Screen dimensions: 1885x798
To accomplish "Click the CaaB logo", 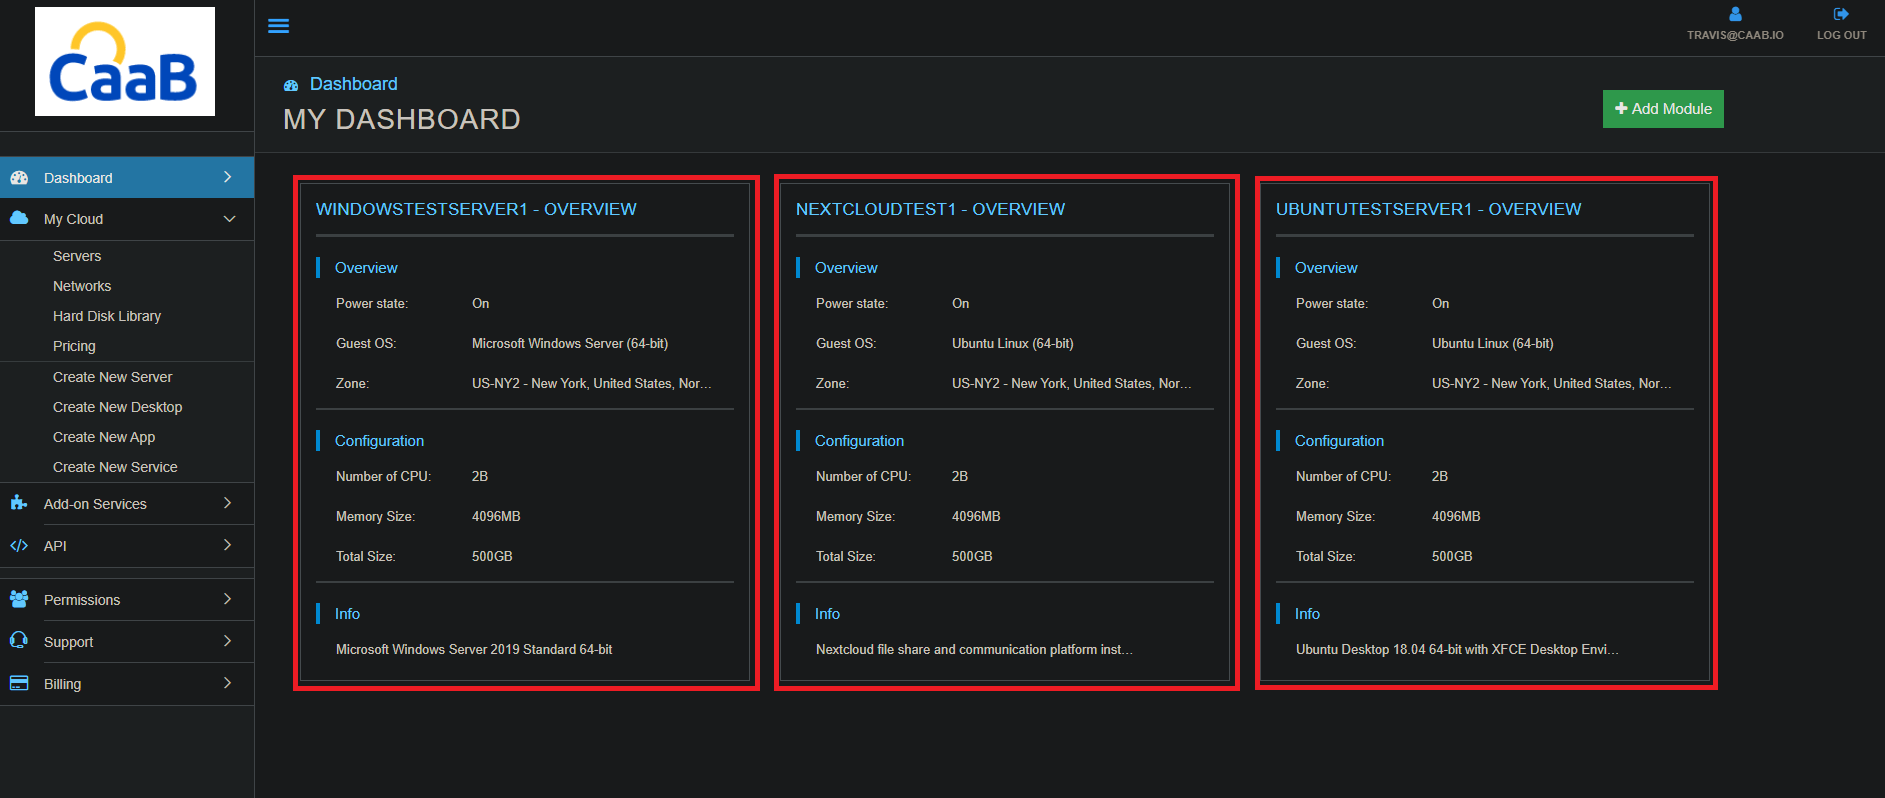I will 125,62.
